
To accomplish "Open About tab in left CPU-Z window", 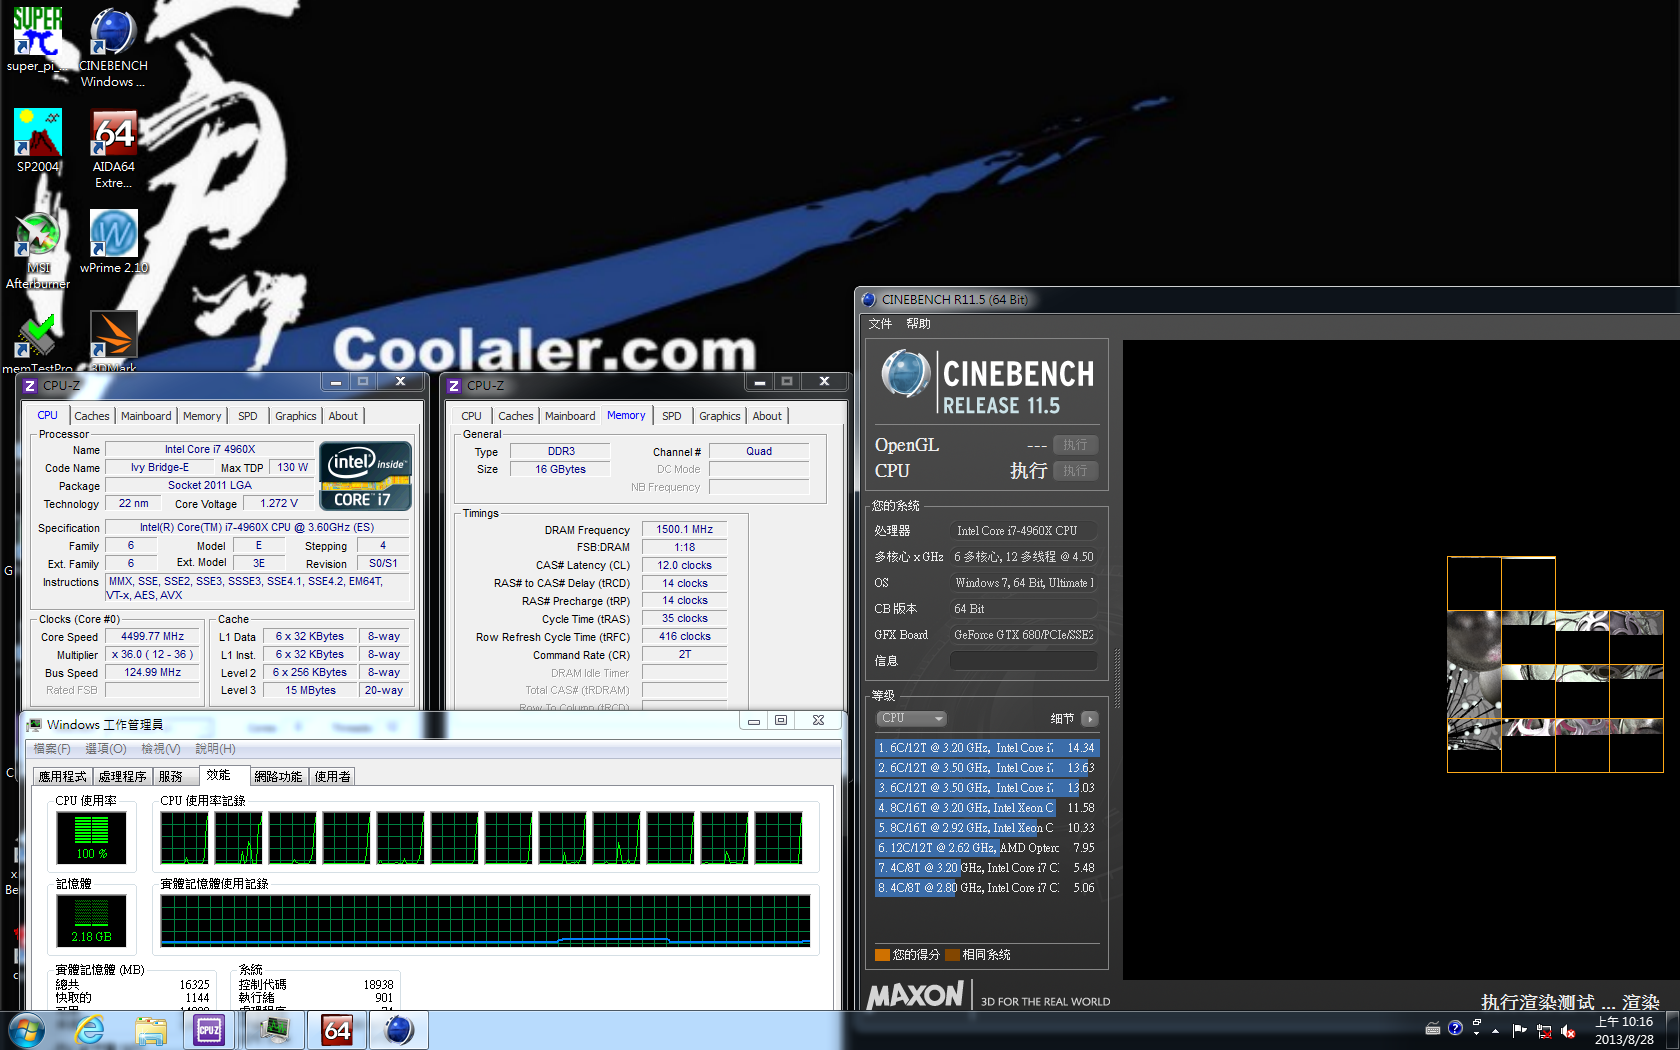I will (343, 416).
